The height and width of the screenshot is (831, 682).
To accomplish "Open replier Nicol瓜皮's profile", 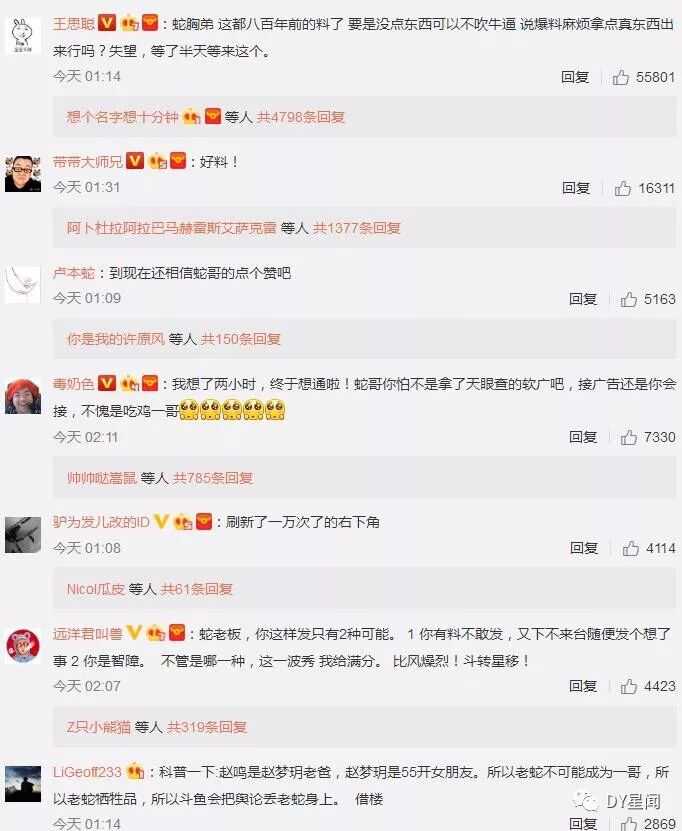I will click(96, 589).
